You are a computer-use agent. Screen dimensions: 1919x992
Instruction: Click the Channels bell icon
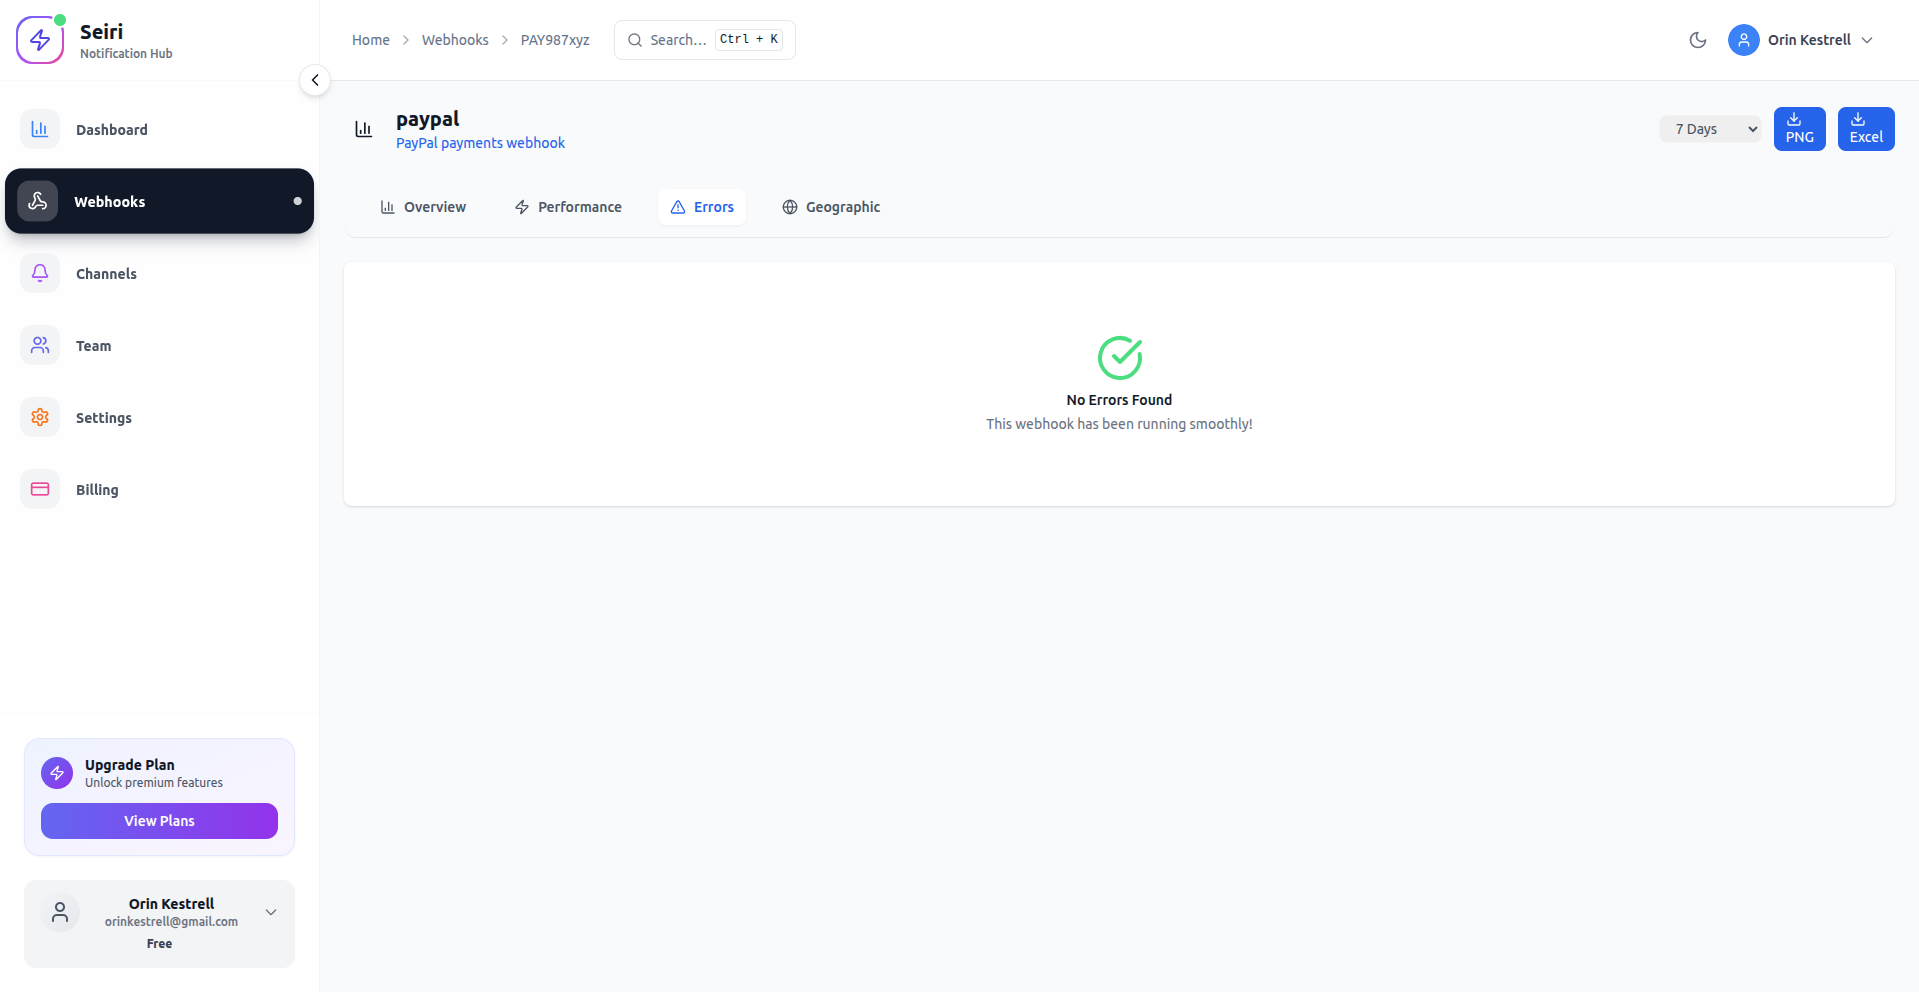point(40,273)
